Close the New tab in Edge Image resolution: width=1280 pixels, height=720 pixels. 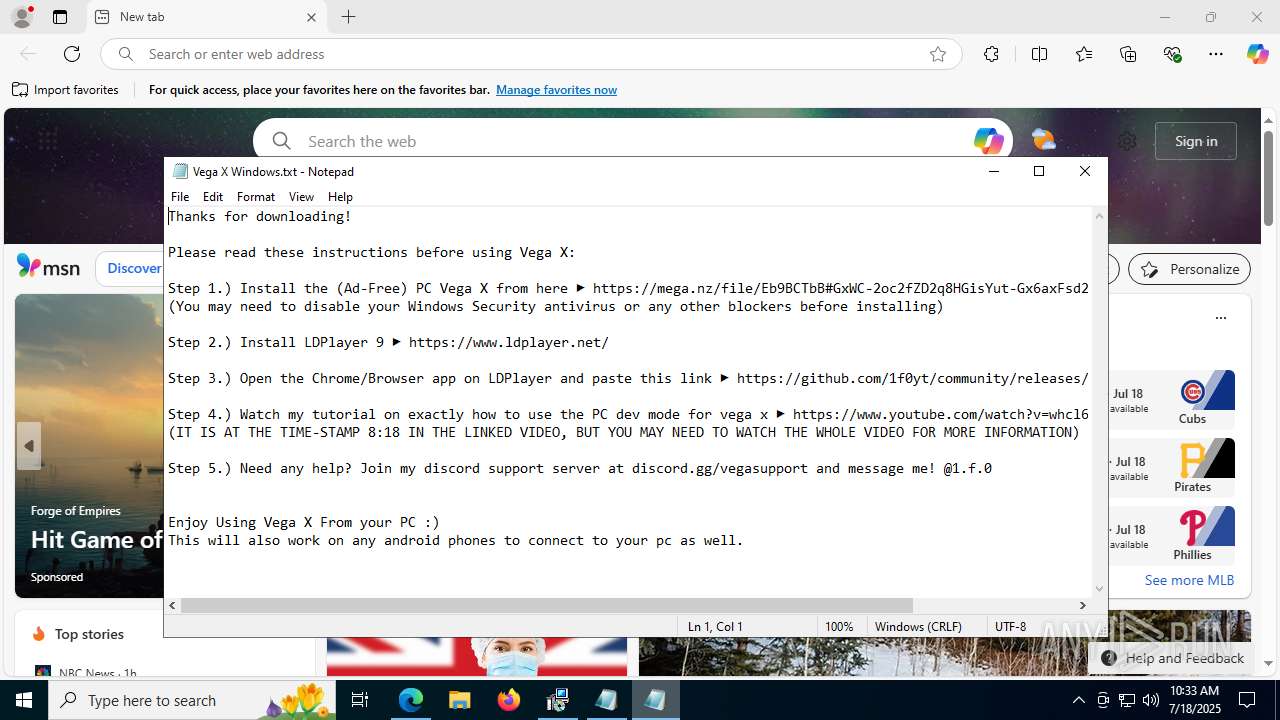click(x=311, y=17)
